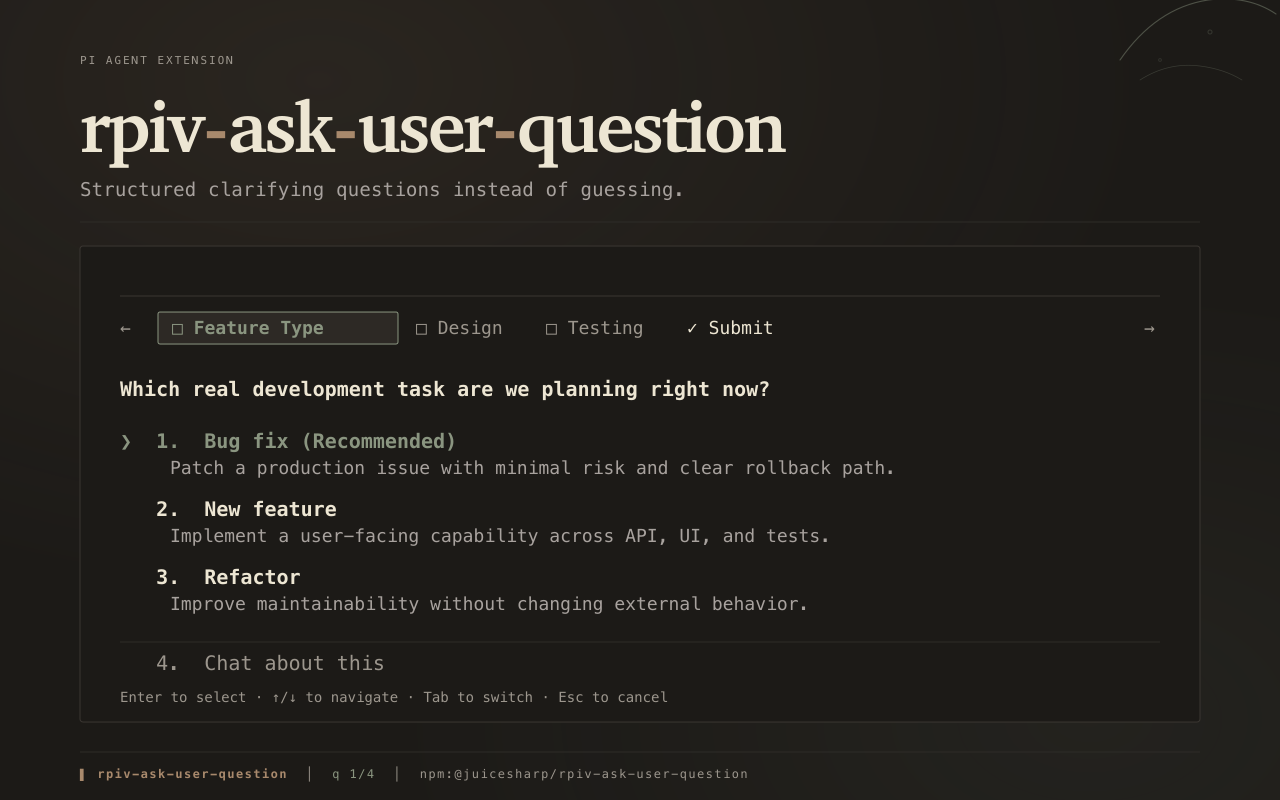Image resolution: width=1280 pixels, height=800 pixels.
Task: Click the selection chevron beside Bug fix
Action: point(126,441)
